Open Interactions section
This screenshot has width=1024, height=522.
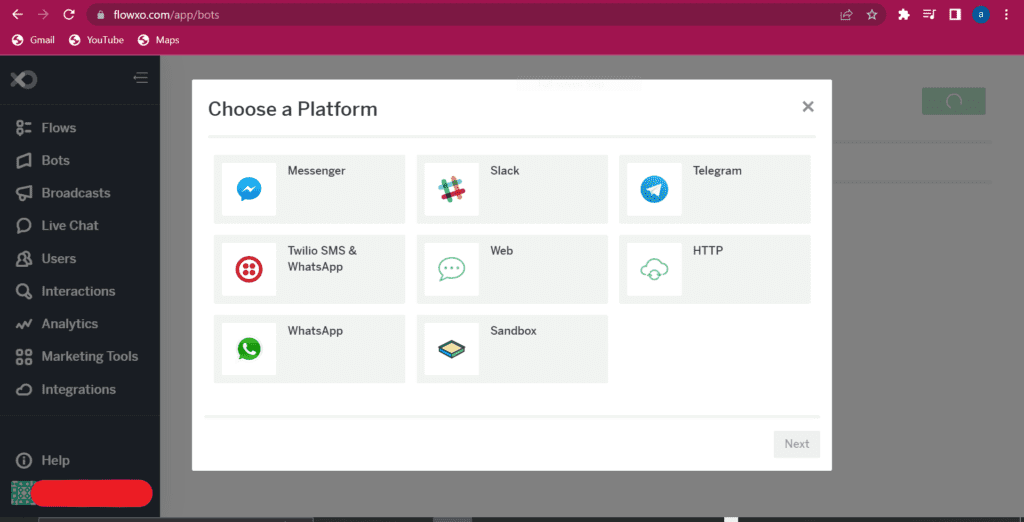click(78, 291)
